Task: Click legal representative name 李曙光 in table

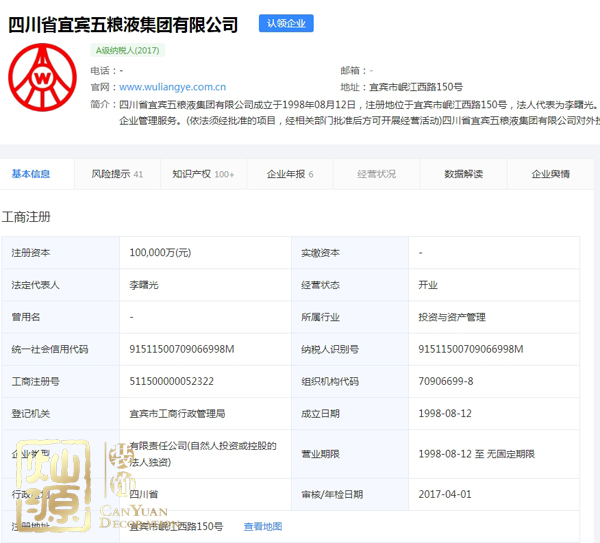Action: [144, 285]
